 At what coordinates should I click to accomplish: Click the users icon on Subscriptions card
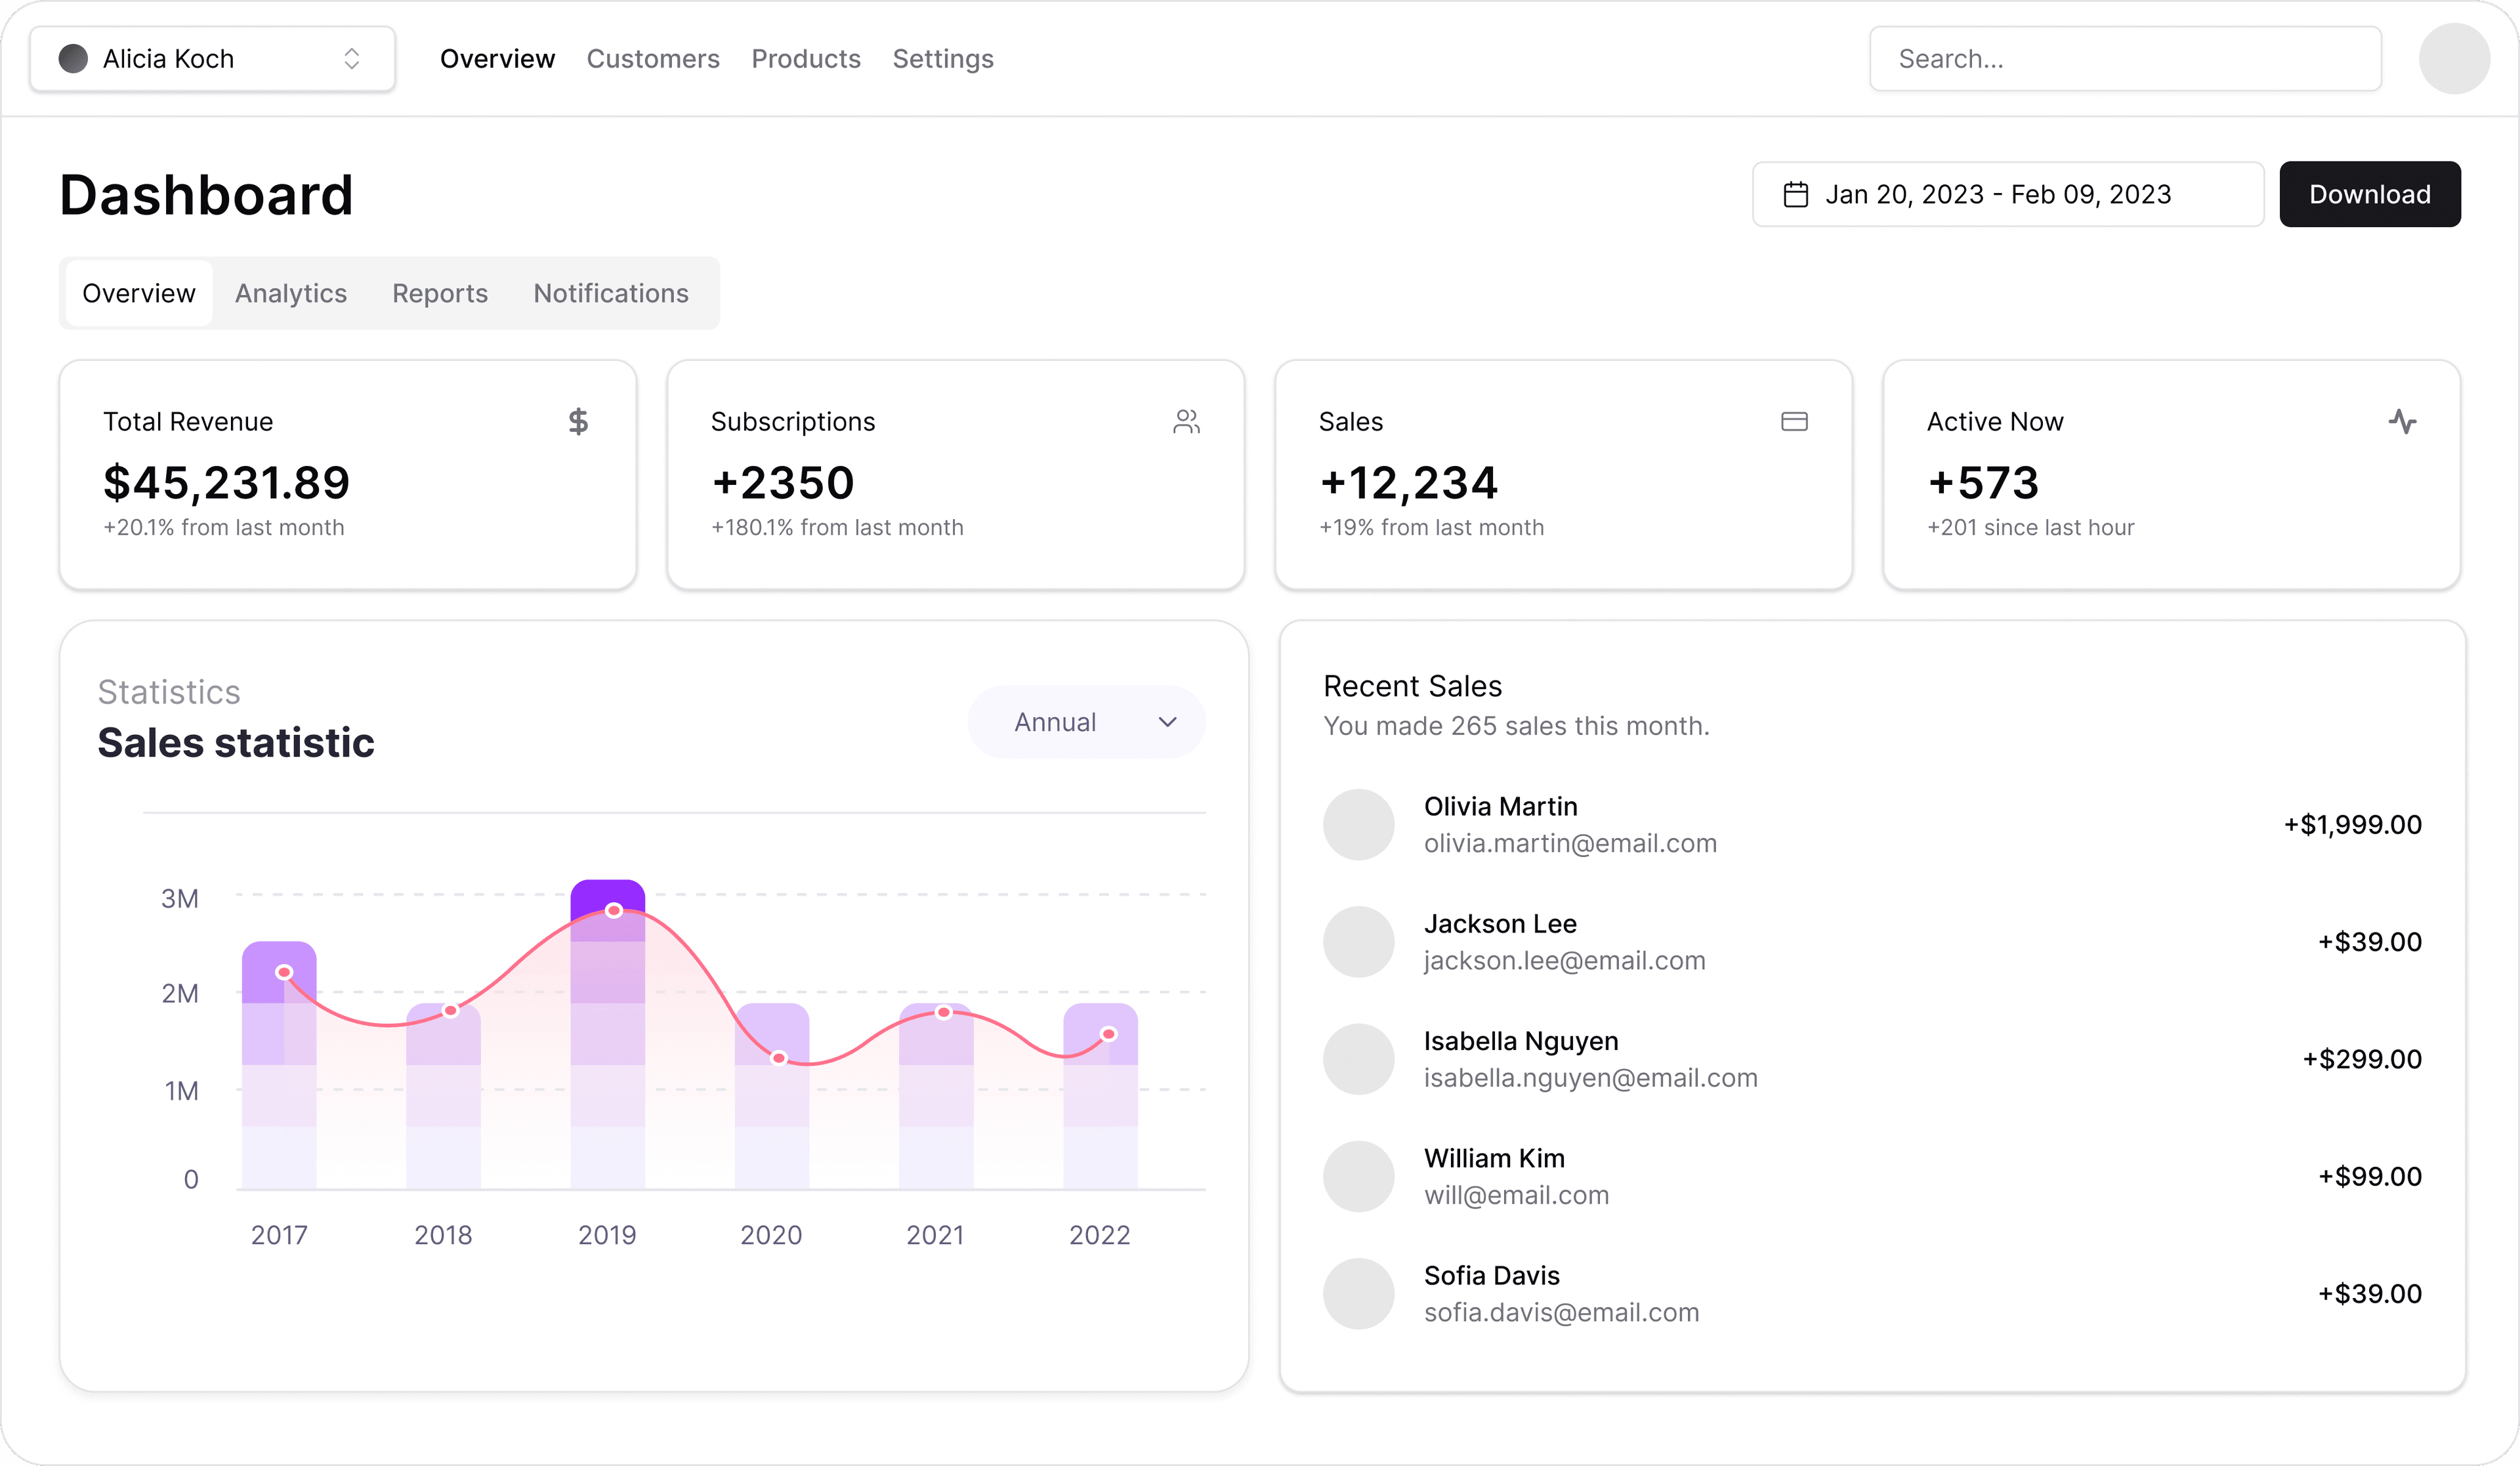pos(1187,421)
